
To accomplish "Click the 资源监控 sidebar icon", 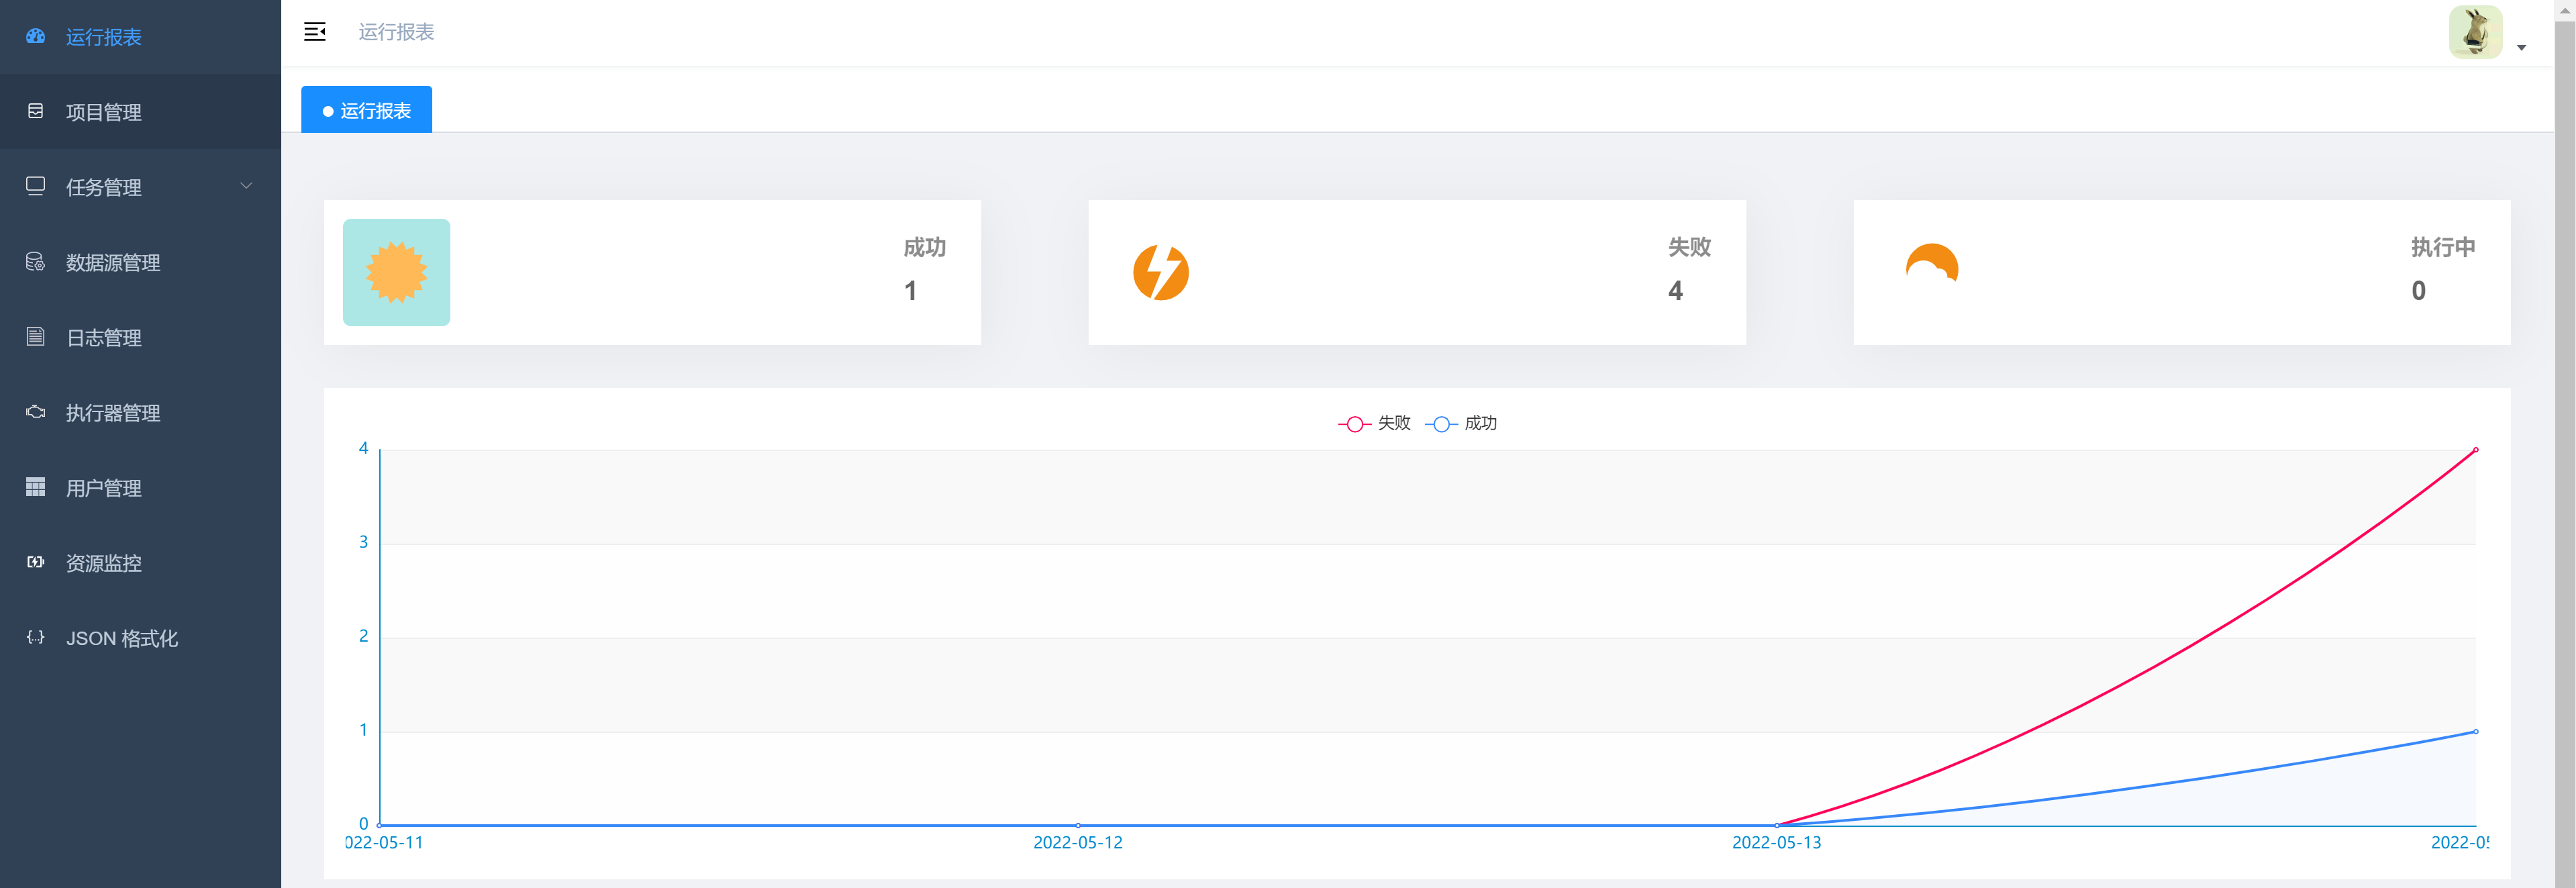I will point(36,562).
